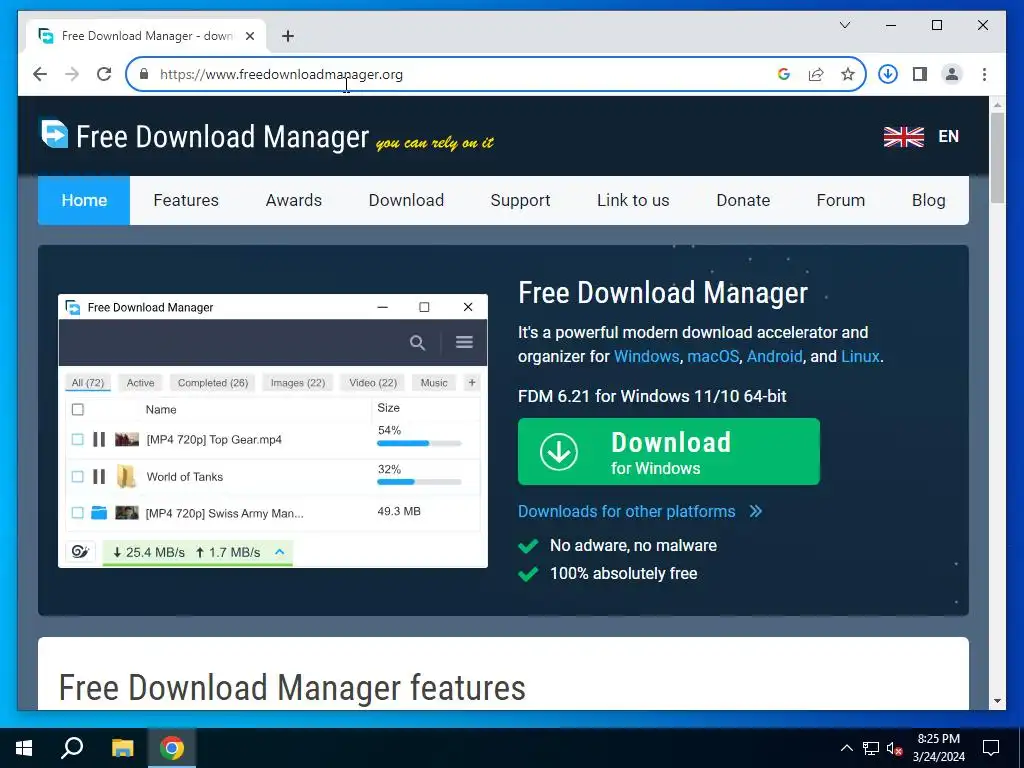1024x768 pixels.
Task: Open File Explorer from the taskbar
Action: (122, 748)
